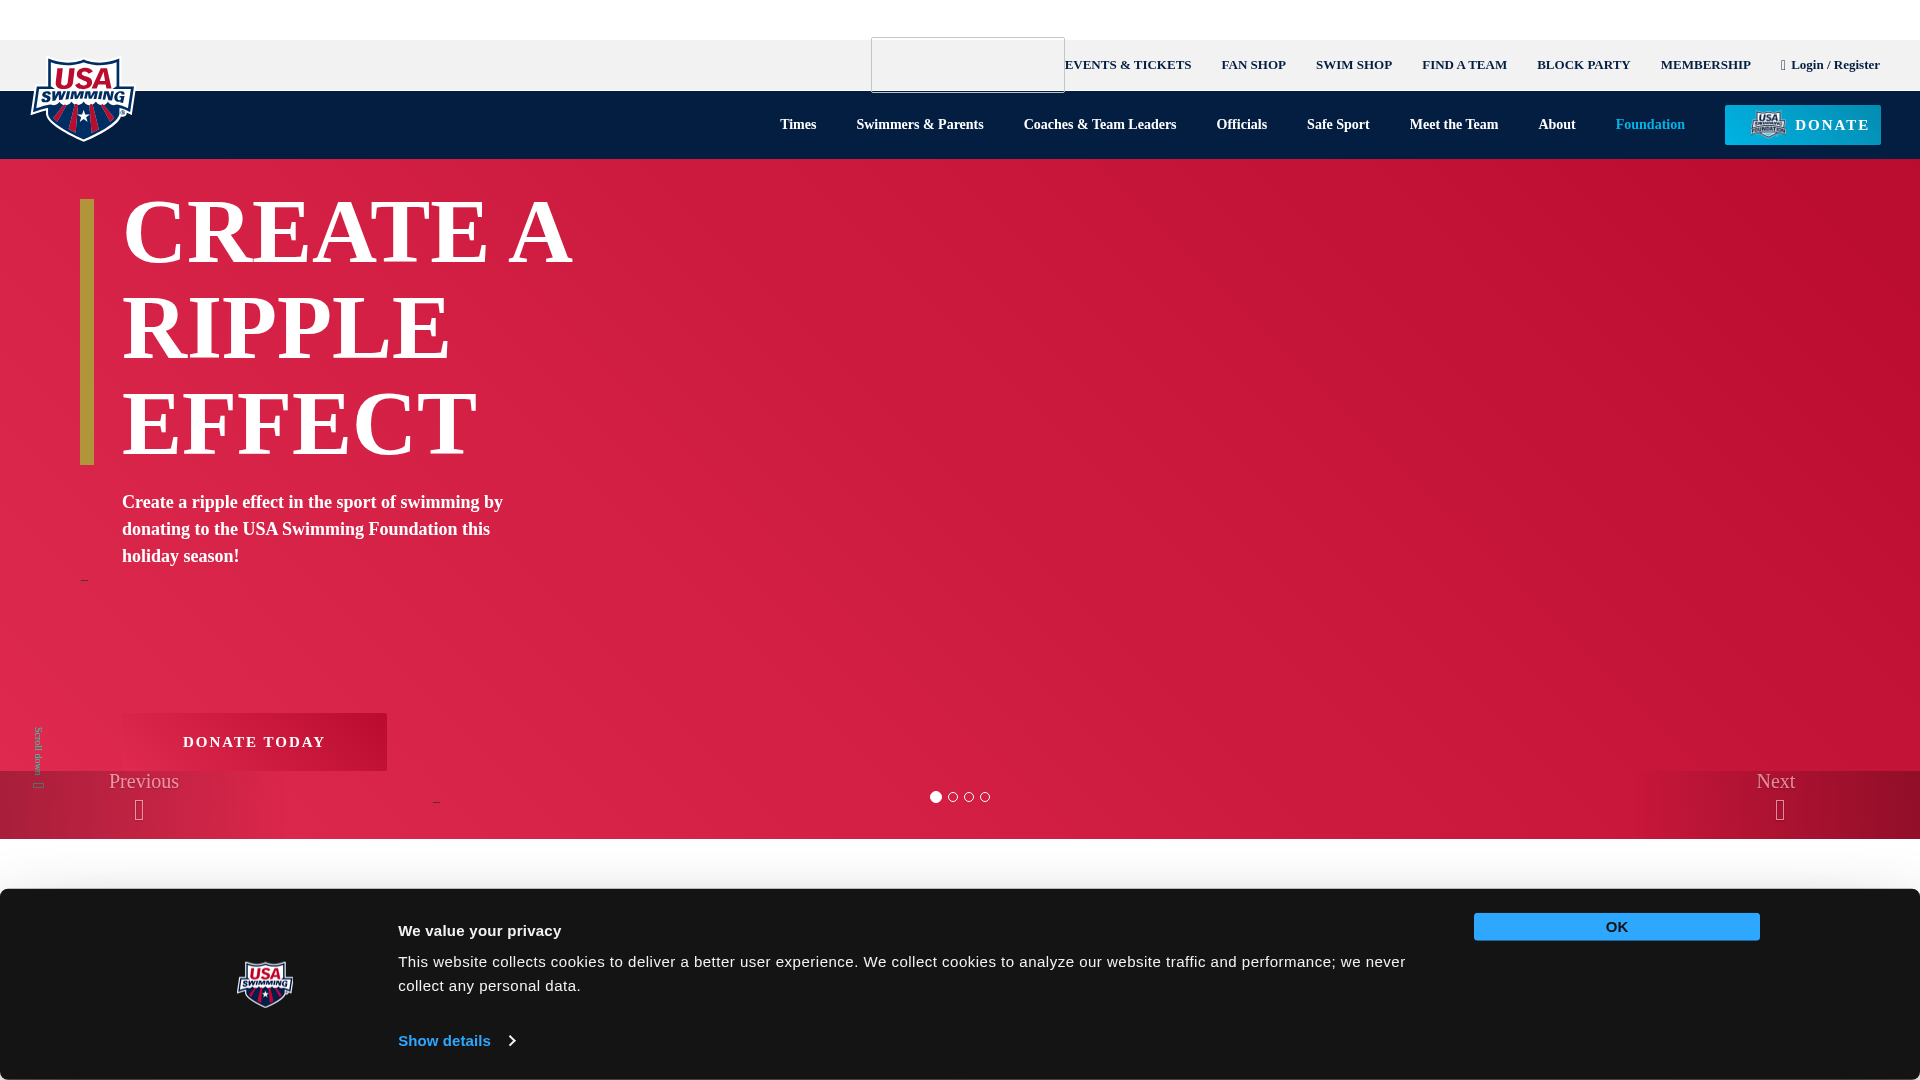Image resolution: width=1920 pixels, height=1080 pixels.
Task: Click the blue Donate button in the navigation bar
Action: [1802, 125]
